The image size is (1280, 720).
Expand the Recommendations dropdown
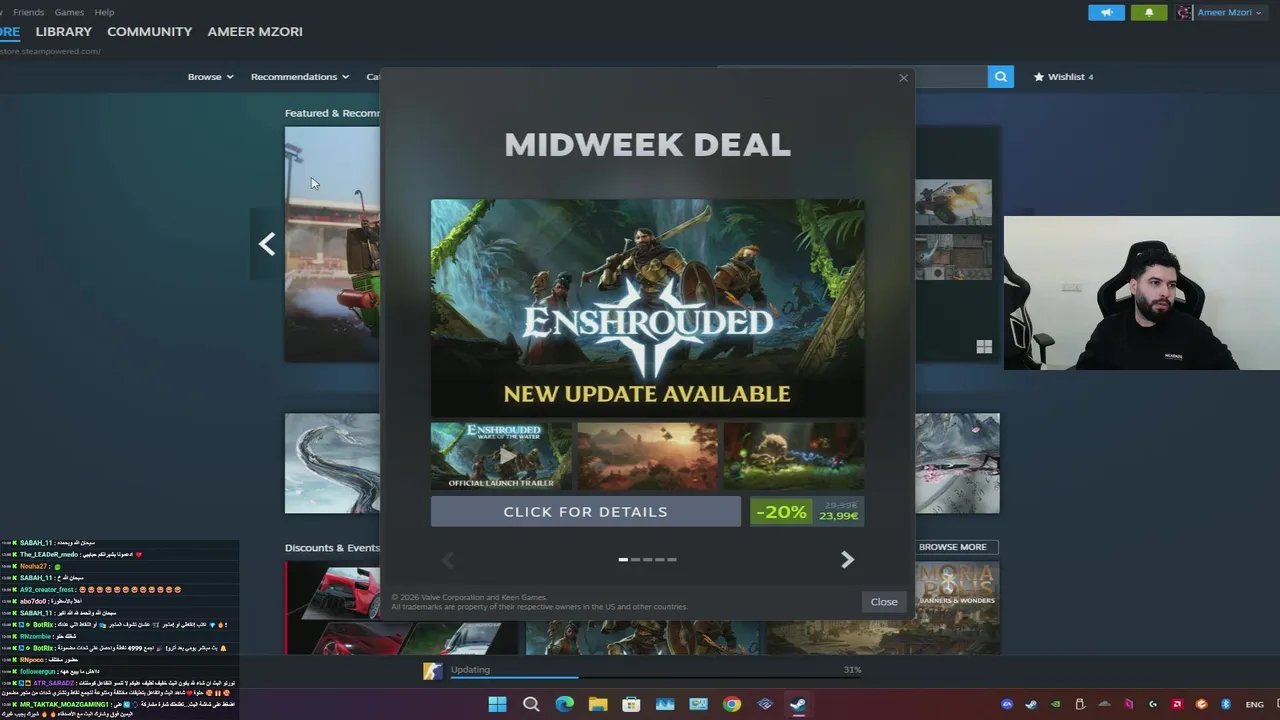300,77
